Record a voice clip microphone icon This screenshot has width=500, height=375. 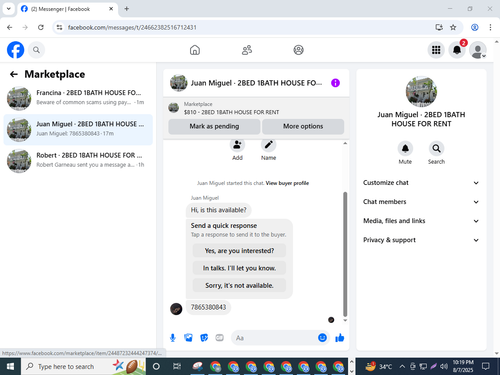click(173, 338)
